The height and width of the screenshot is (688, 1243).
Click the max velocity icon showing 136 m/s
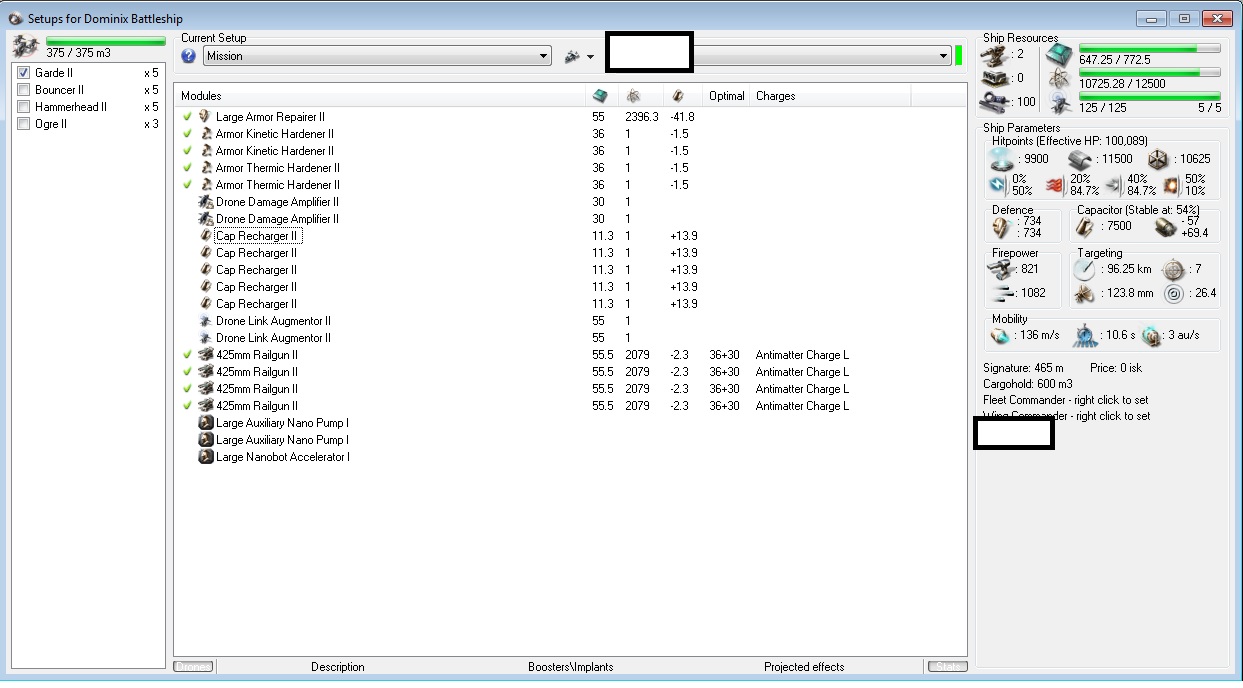[999, 336]
